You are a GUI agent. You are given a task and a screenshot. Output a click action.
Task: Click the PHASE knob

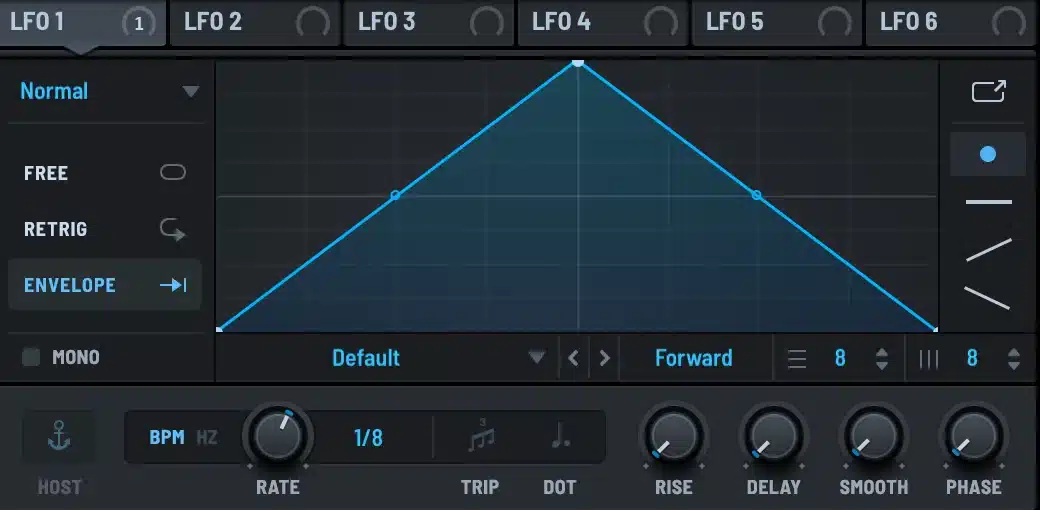click(x=974, y=436)
